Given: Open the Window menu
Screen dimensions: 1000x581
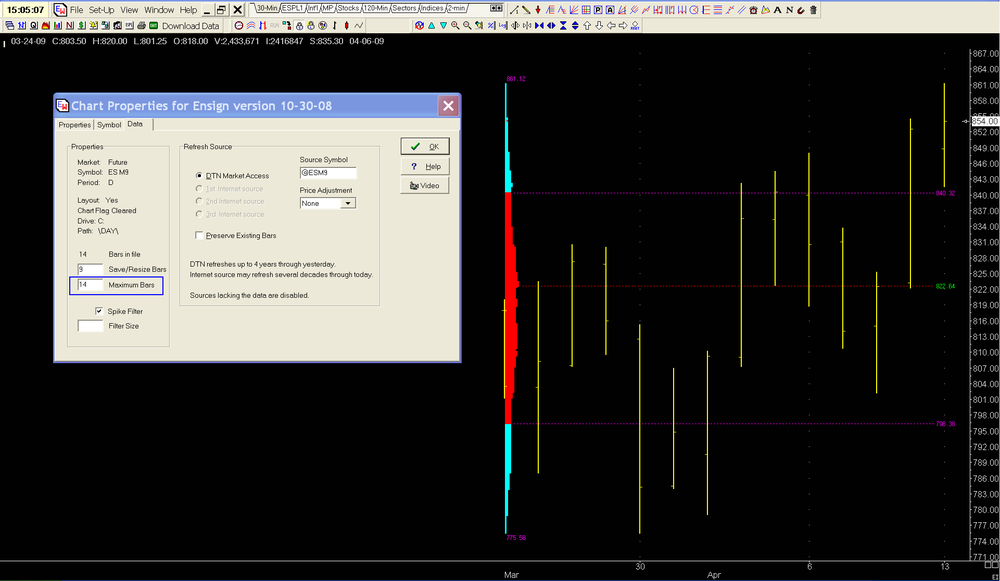Looking at the screenshot, I should pos(159,10).
